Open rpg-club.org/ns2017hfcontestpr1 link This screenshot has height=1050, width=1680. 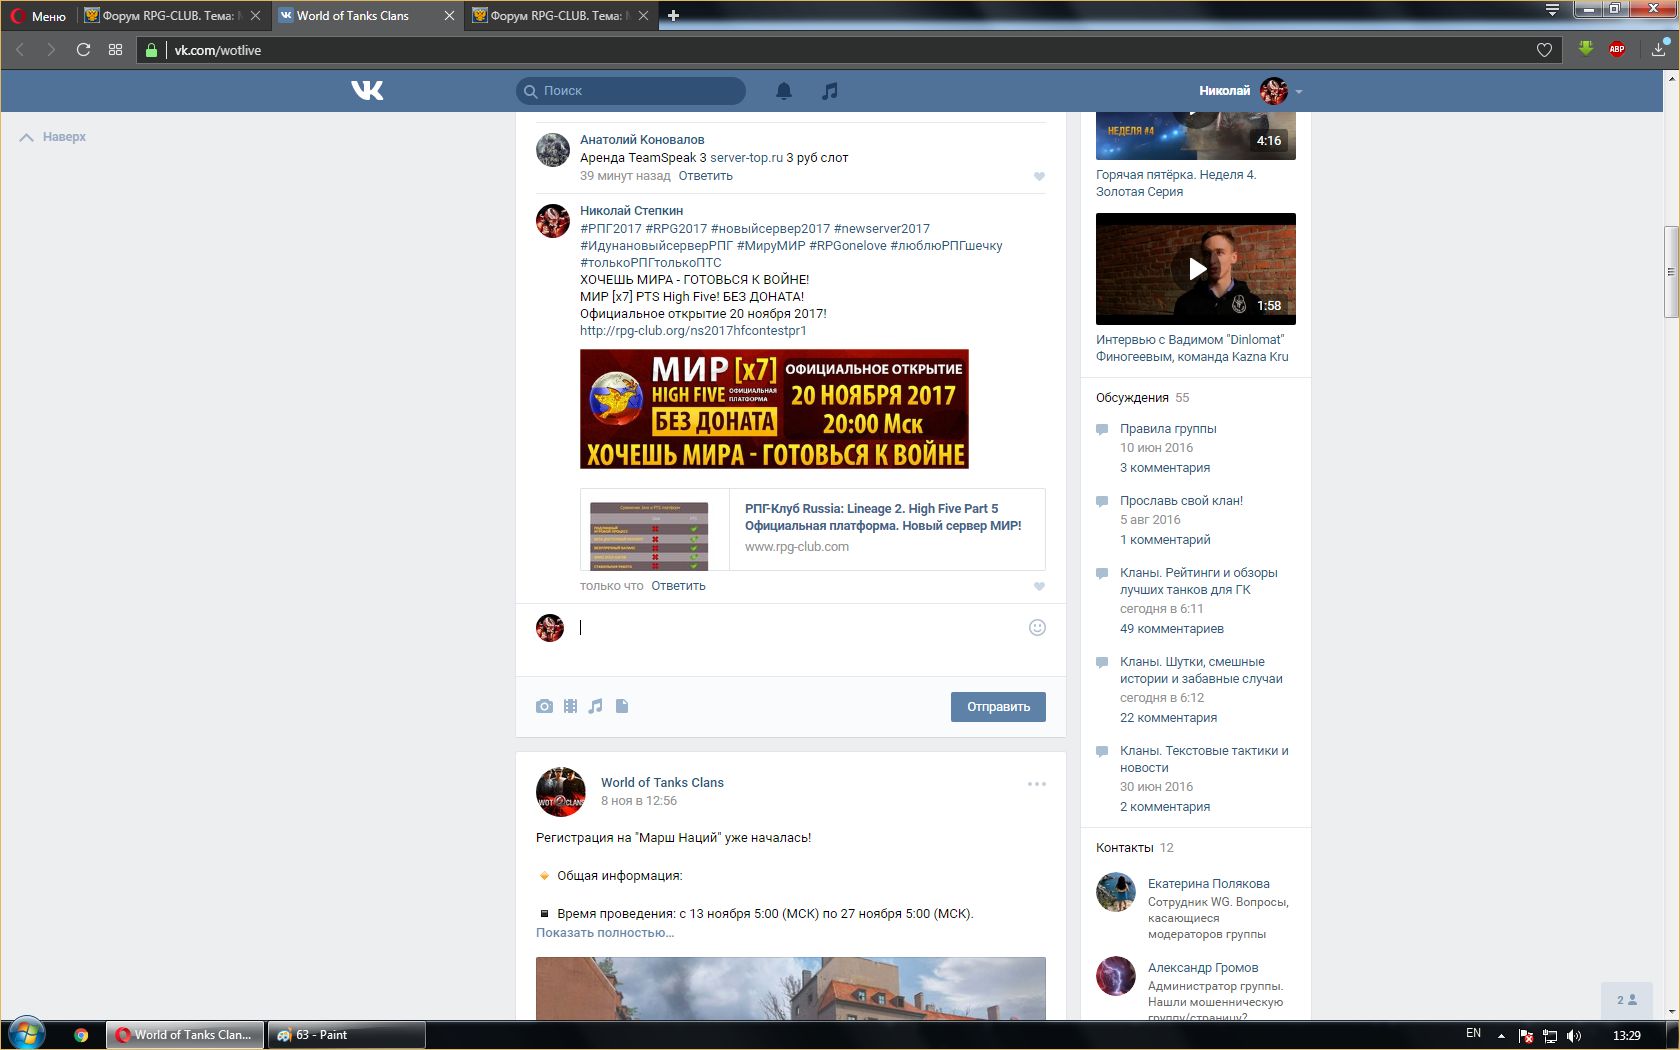pos(693,331)
